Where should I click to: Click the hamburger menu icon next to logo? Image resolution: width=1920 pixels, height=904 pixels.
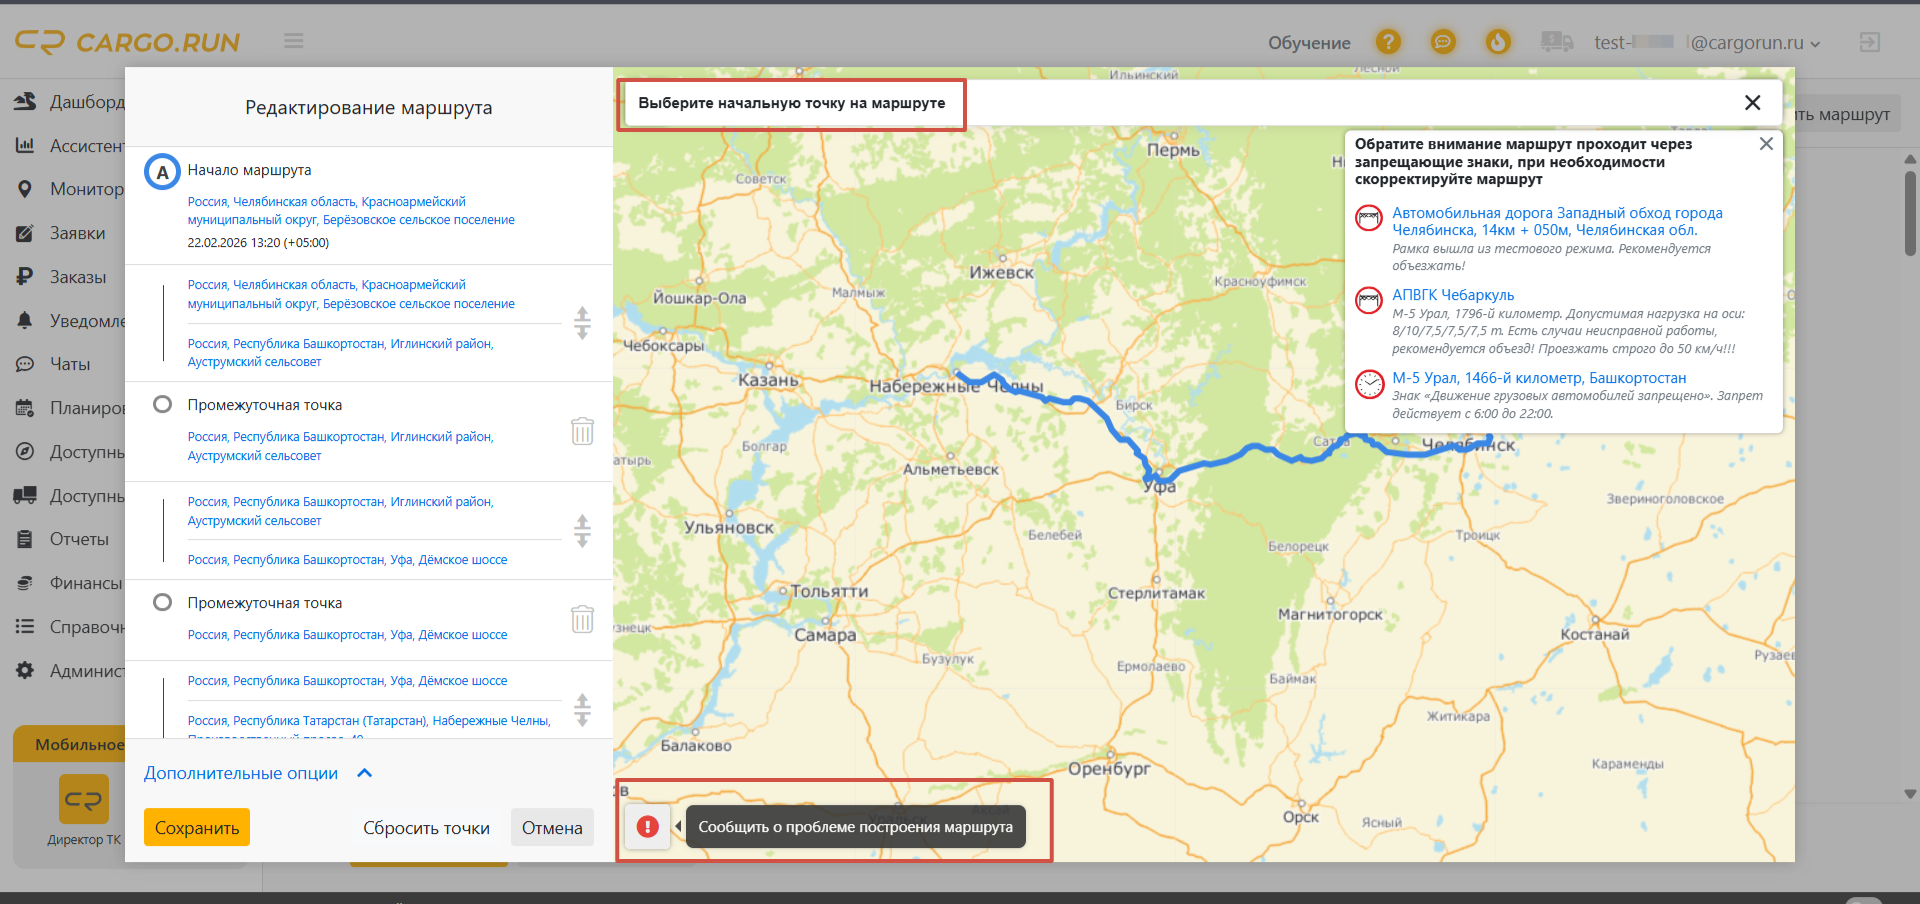click(293, 41)
